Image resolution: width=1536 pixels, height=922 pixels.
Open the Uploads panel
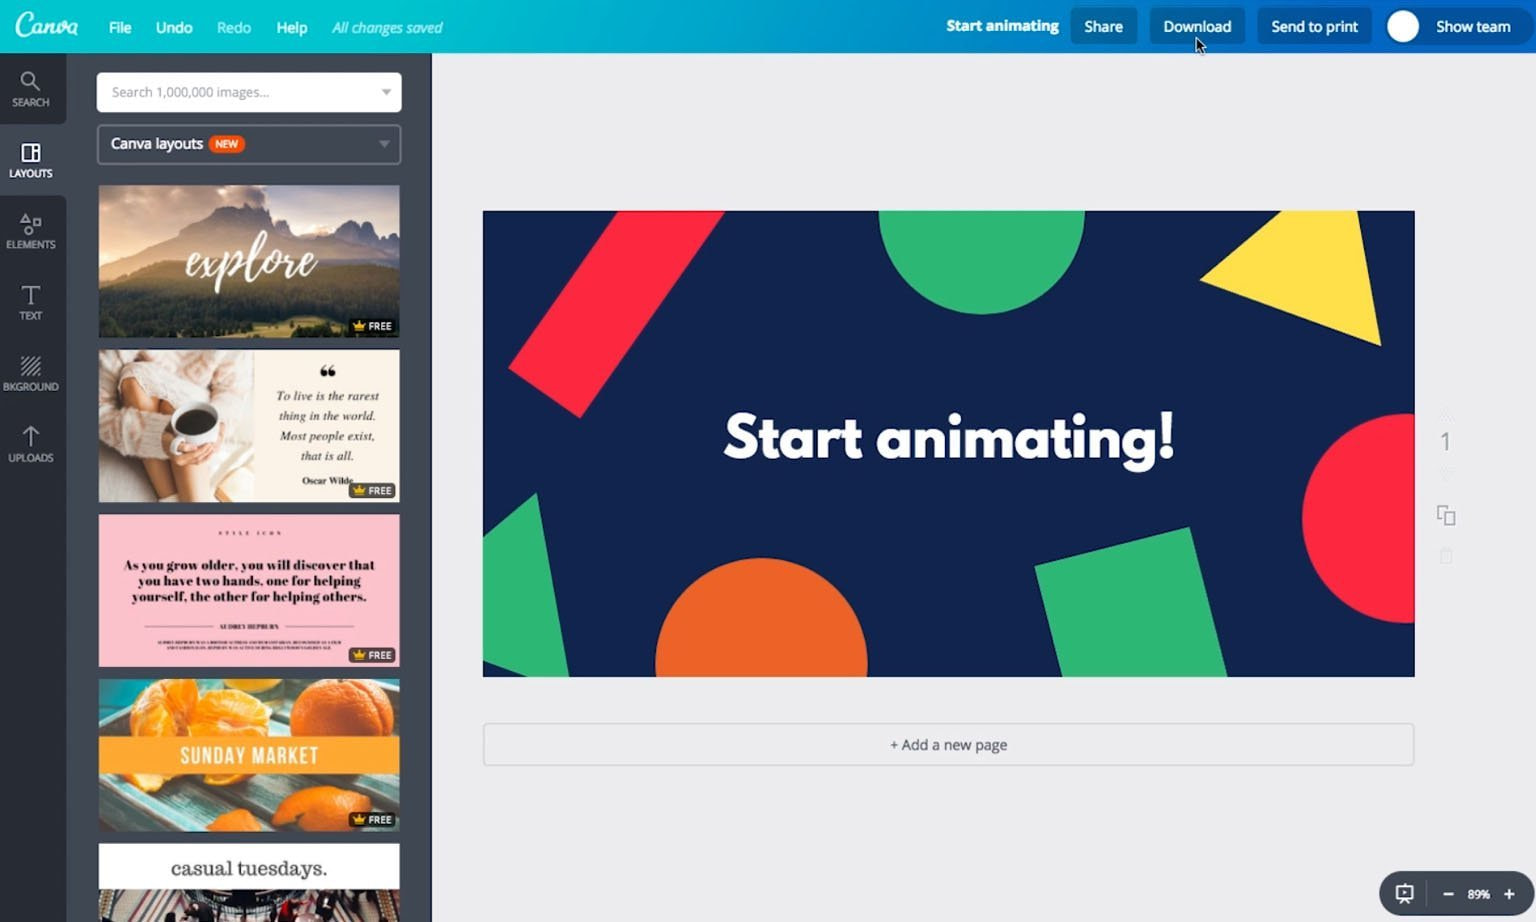tap(31, 444)
